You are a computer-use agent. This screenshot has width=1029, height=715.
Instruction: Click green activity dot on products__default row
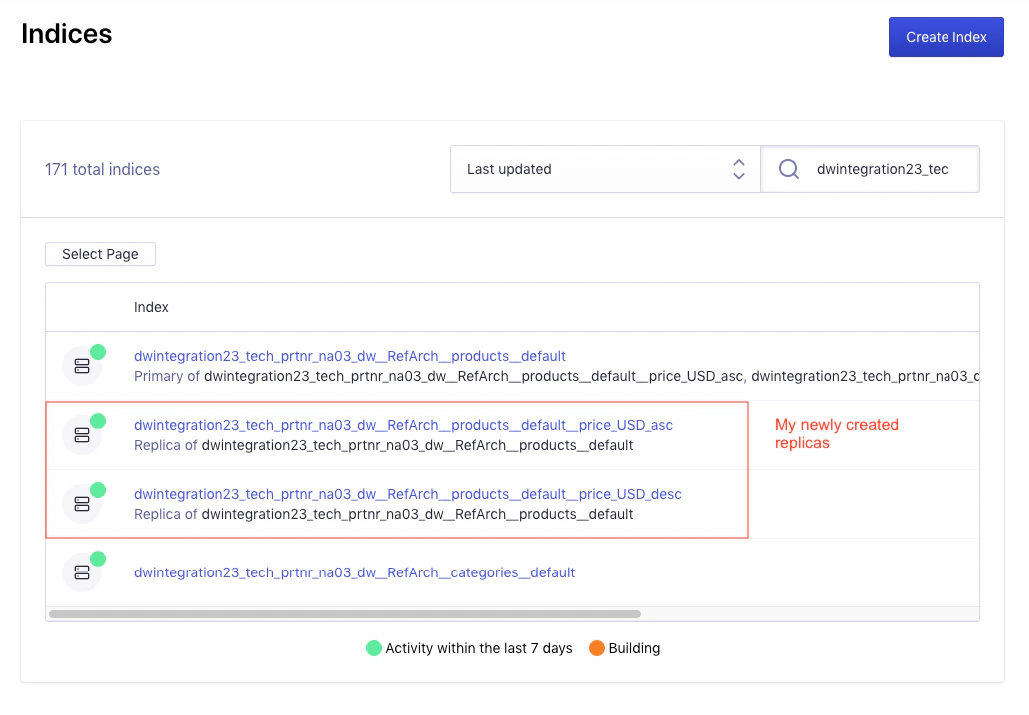98,351
